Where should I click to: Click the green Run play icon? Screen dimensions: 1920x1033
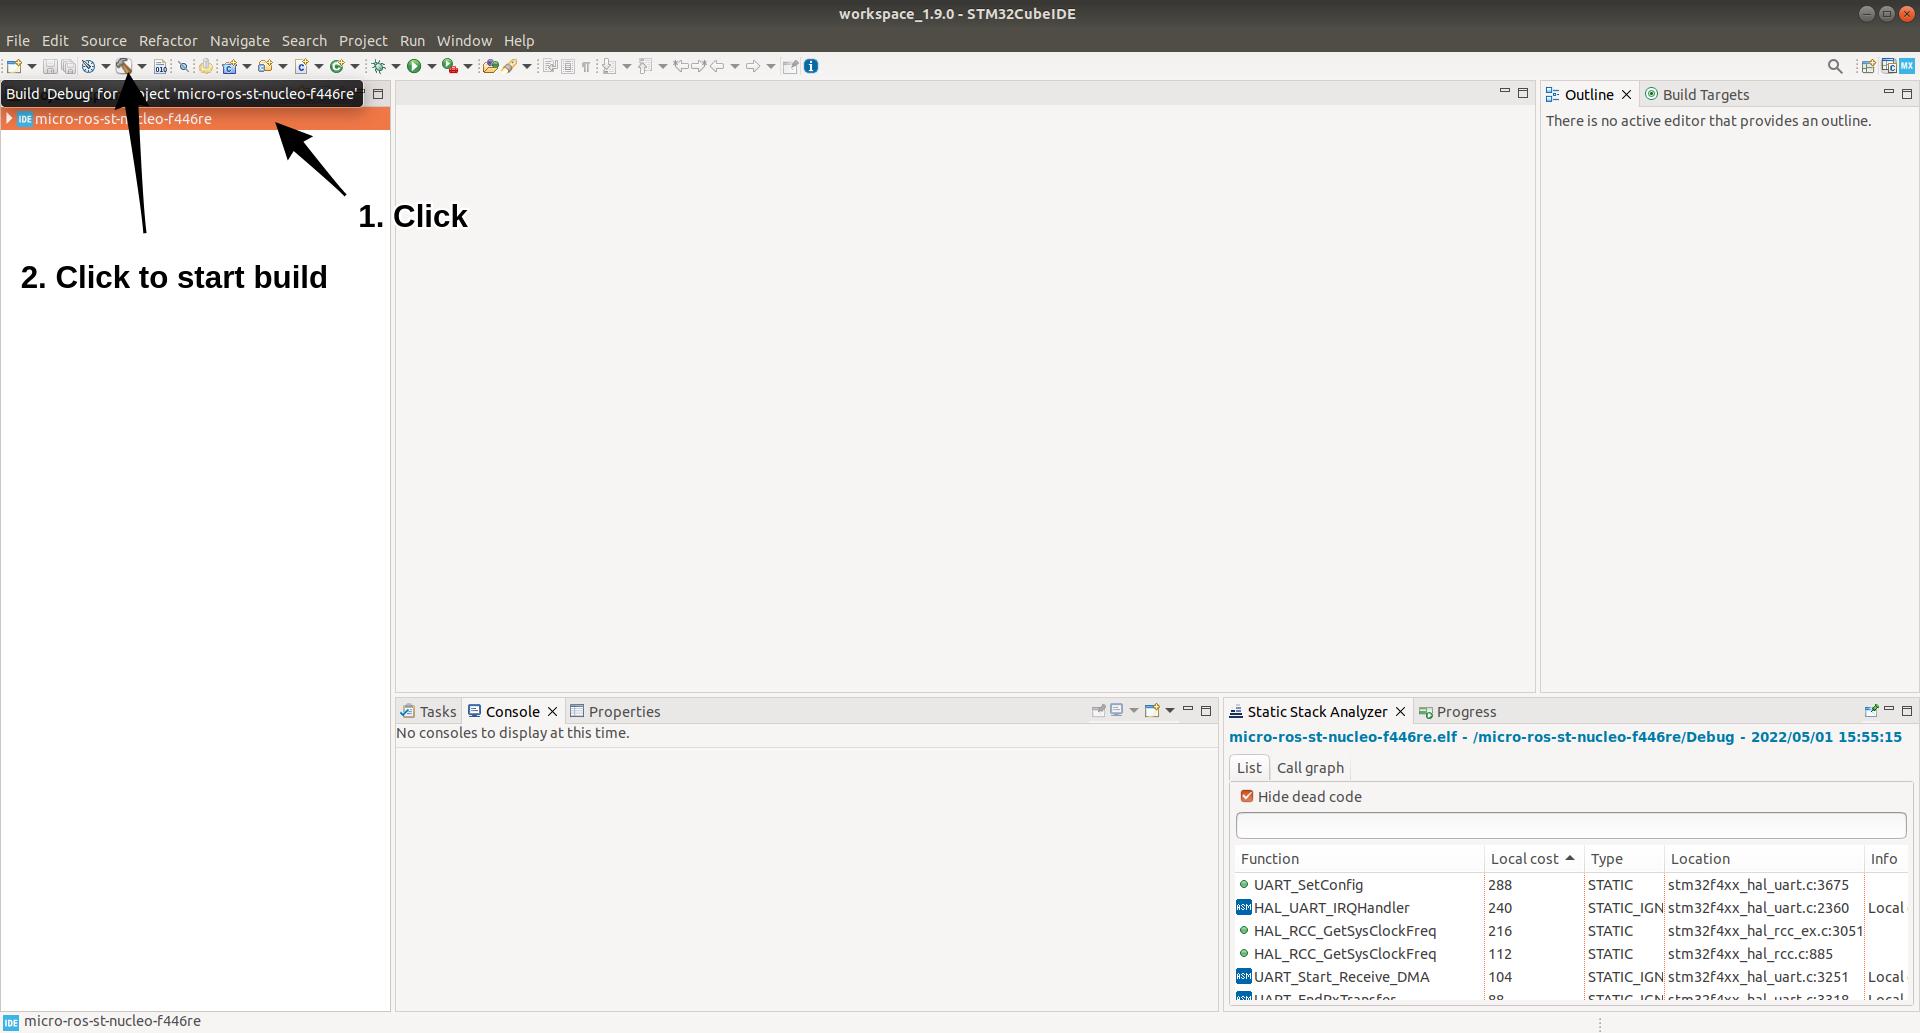[x=414, y=66]
